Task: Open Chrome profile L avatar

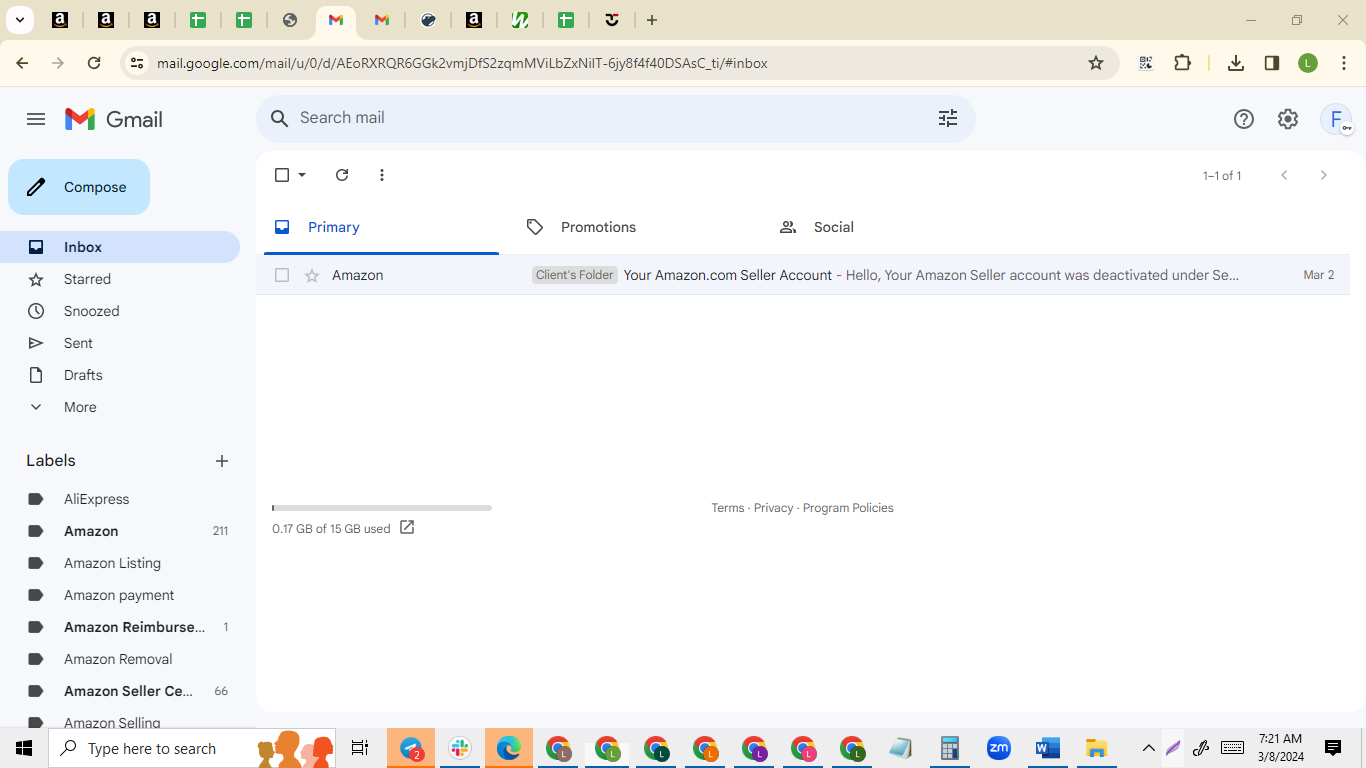Action: [1308, 63]
